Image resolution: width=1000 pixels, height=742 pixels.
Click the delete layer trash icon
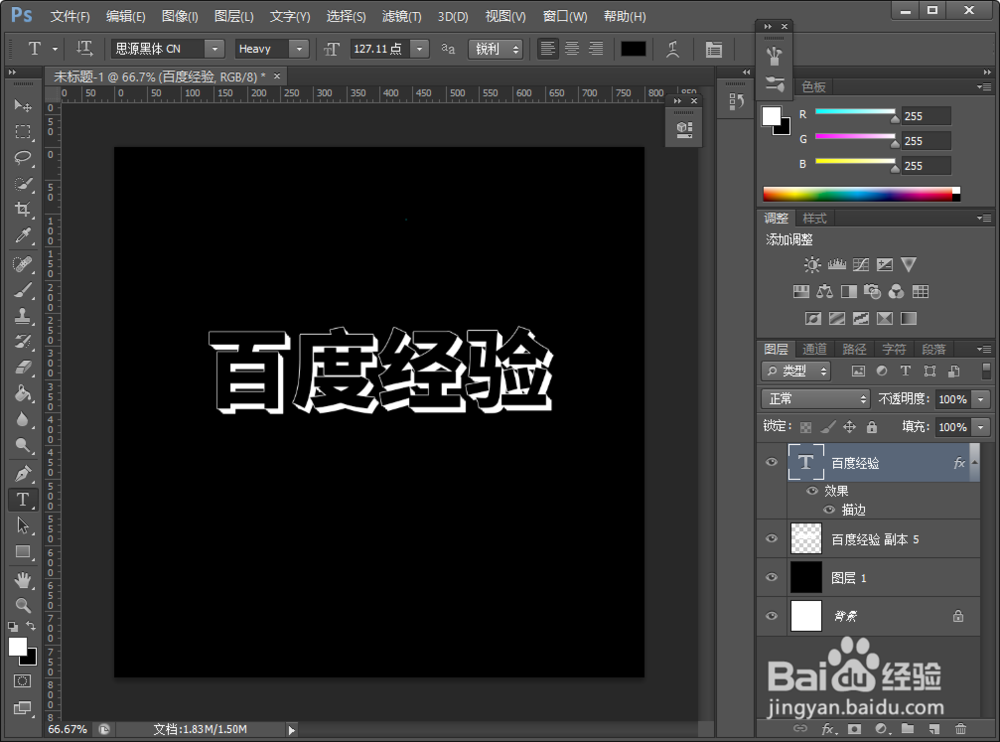coord(960,729)
